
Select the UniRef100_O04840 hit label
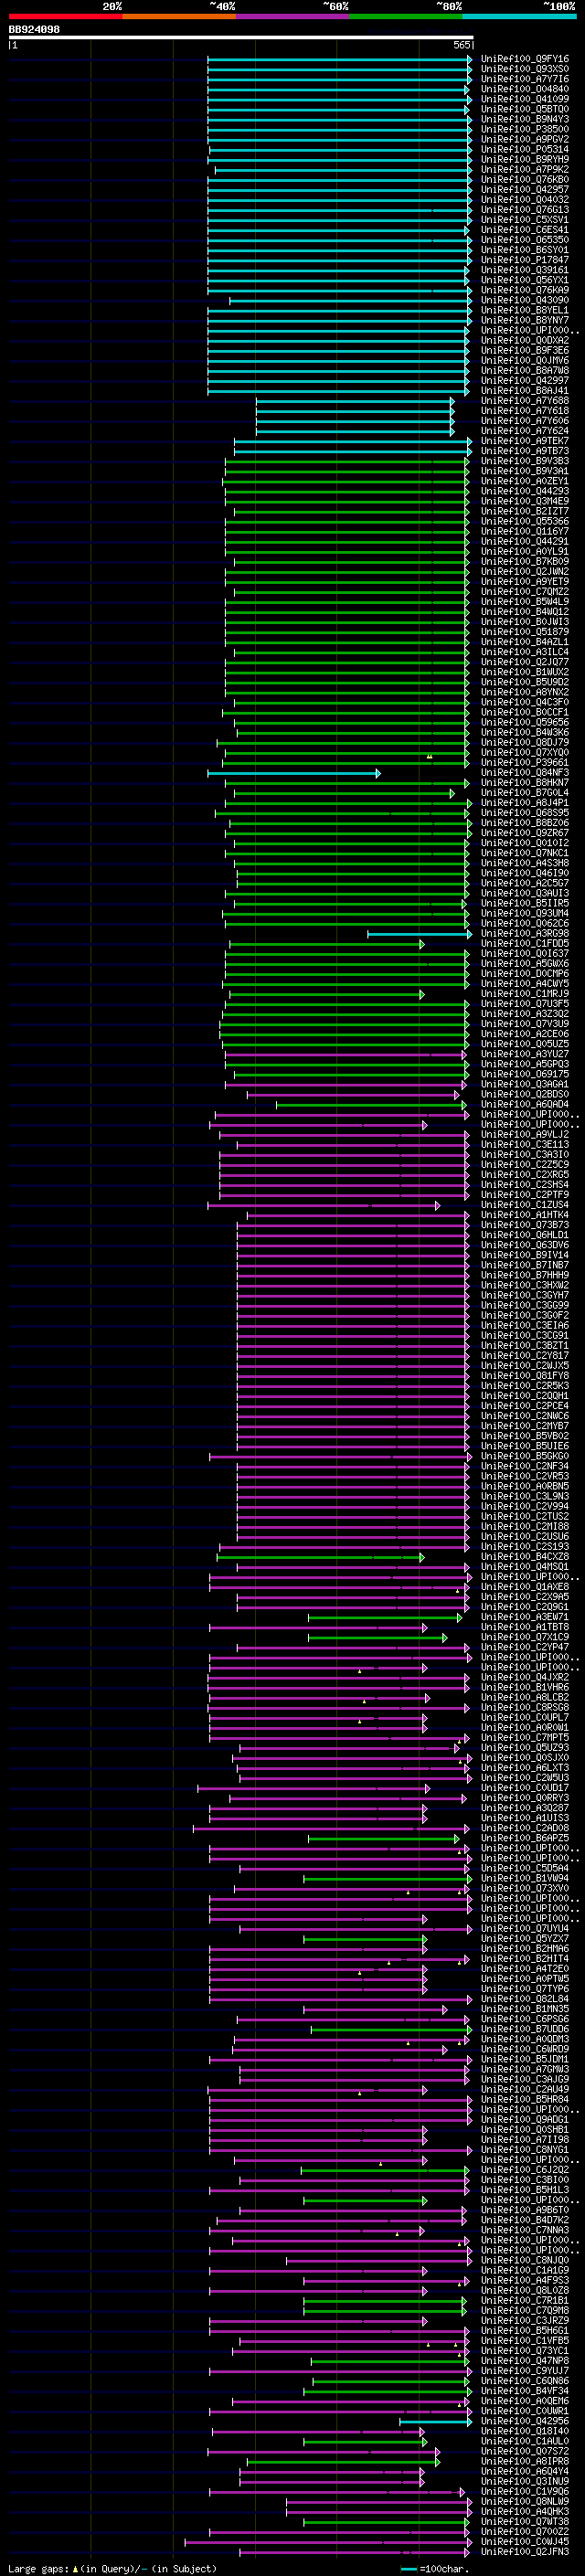click(x=525, y=89)
